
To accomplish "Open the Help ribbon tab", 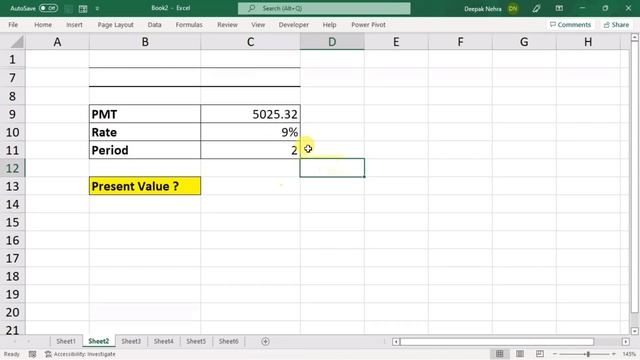I will (329, 25).
